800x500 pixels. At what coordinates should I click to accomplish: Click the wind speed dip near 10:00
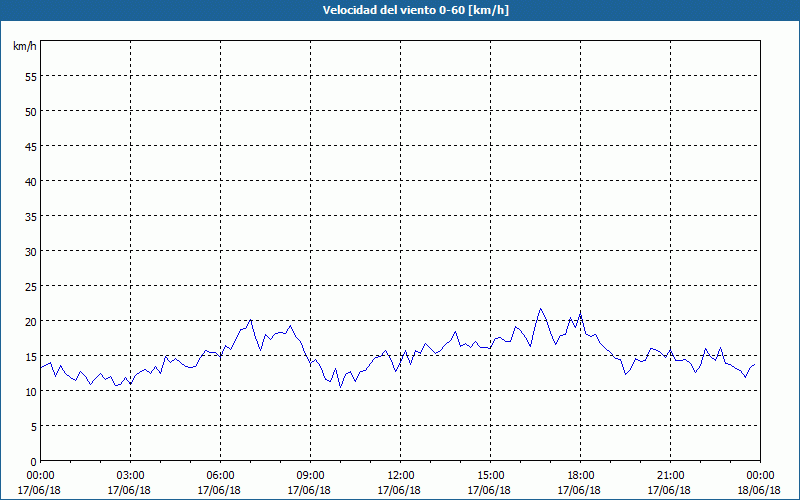click(341, 387)
